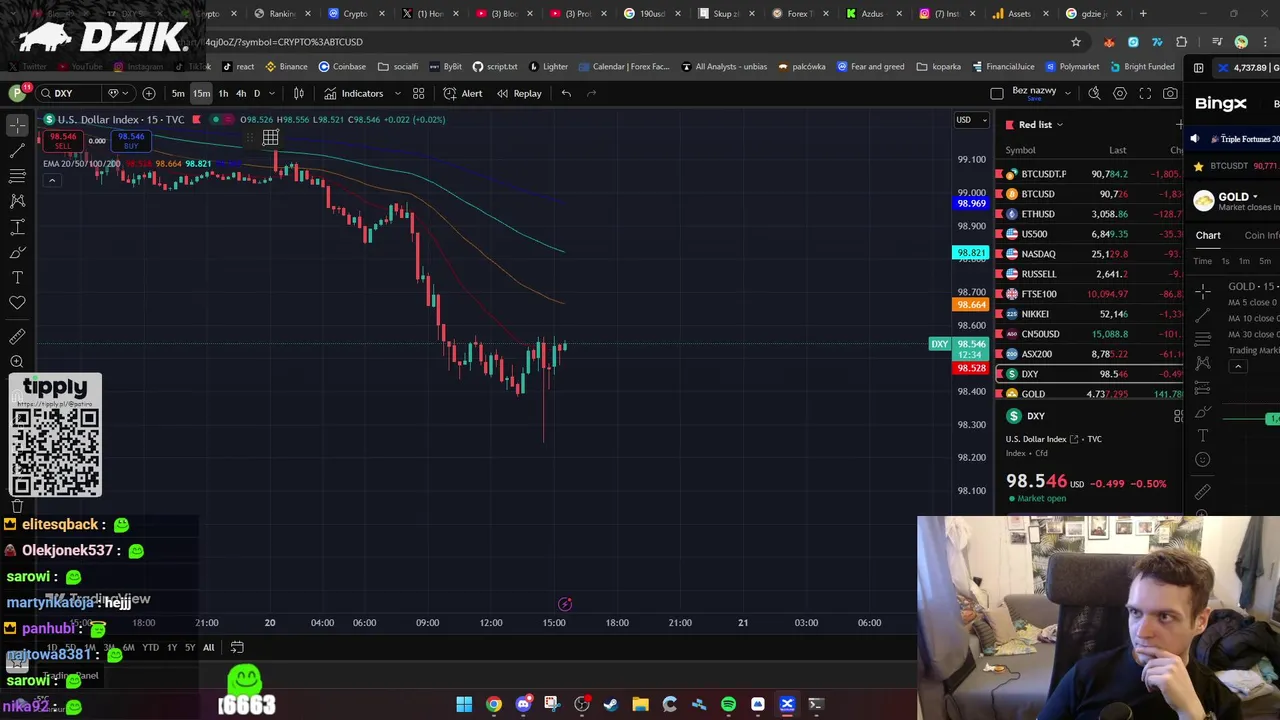Click the zoom in tool
Viewport: 1280px width, 720px height.
click(x=17, y=362)
